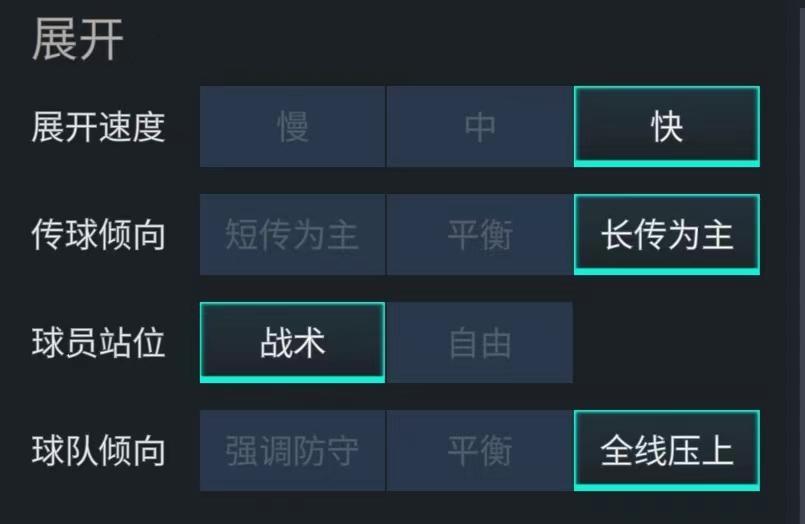Viewport: 805px width, 524px height.
Task: Click the 球员站位 row label
Action: click(x=98, y=343)
